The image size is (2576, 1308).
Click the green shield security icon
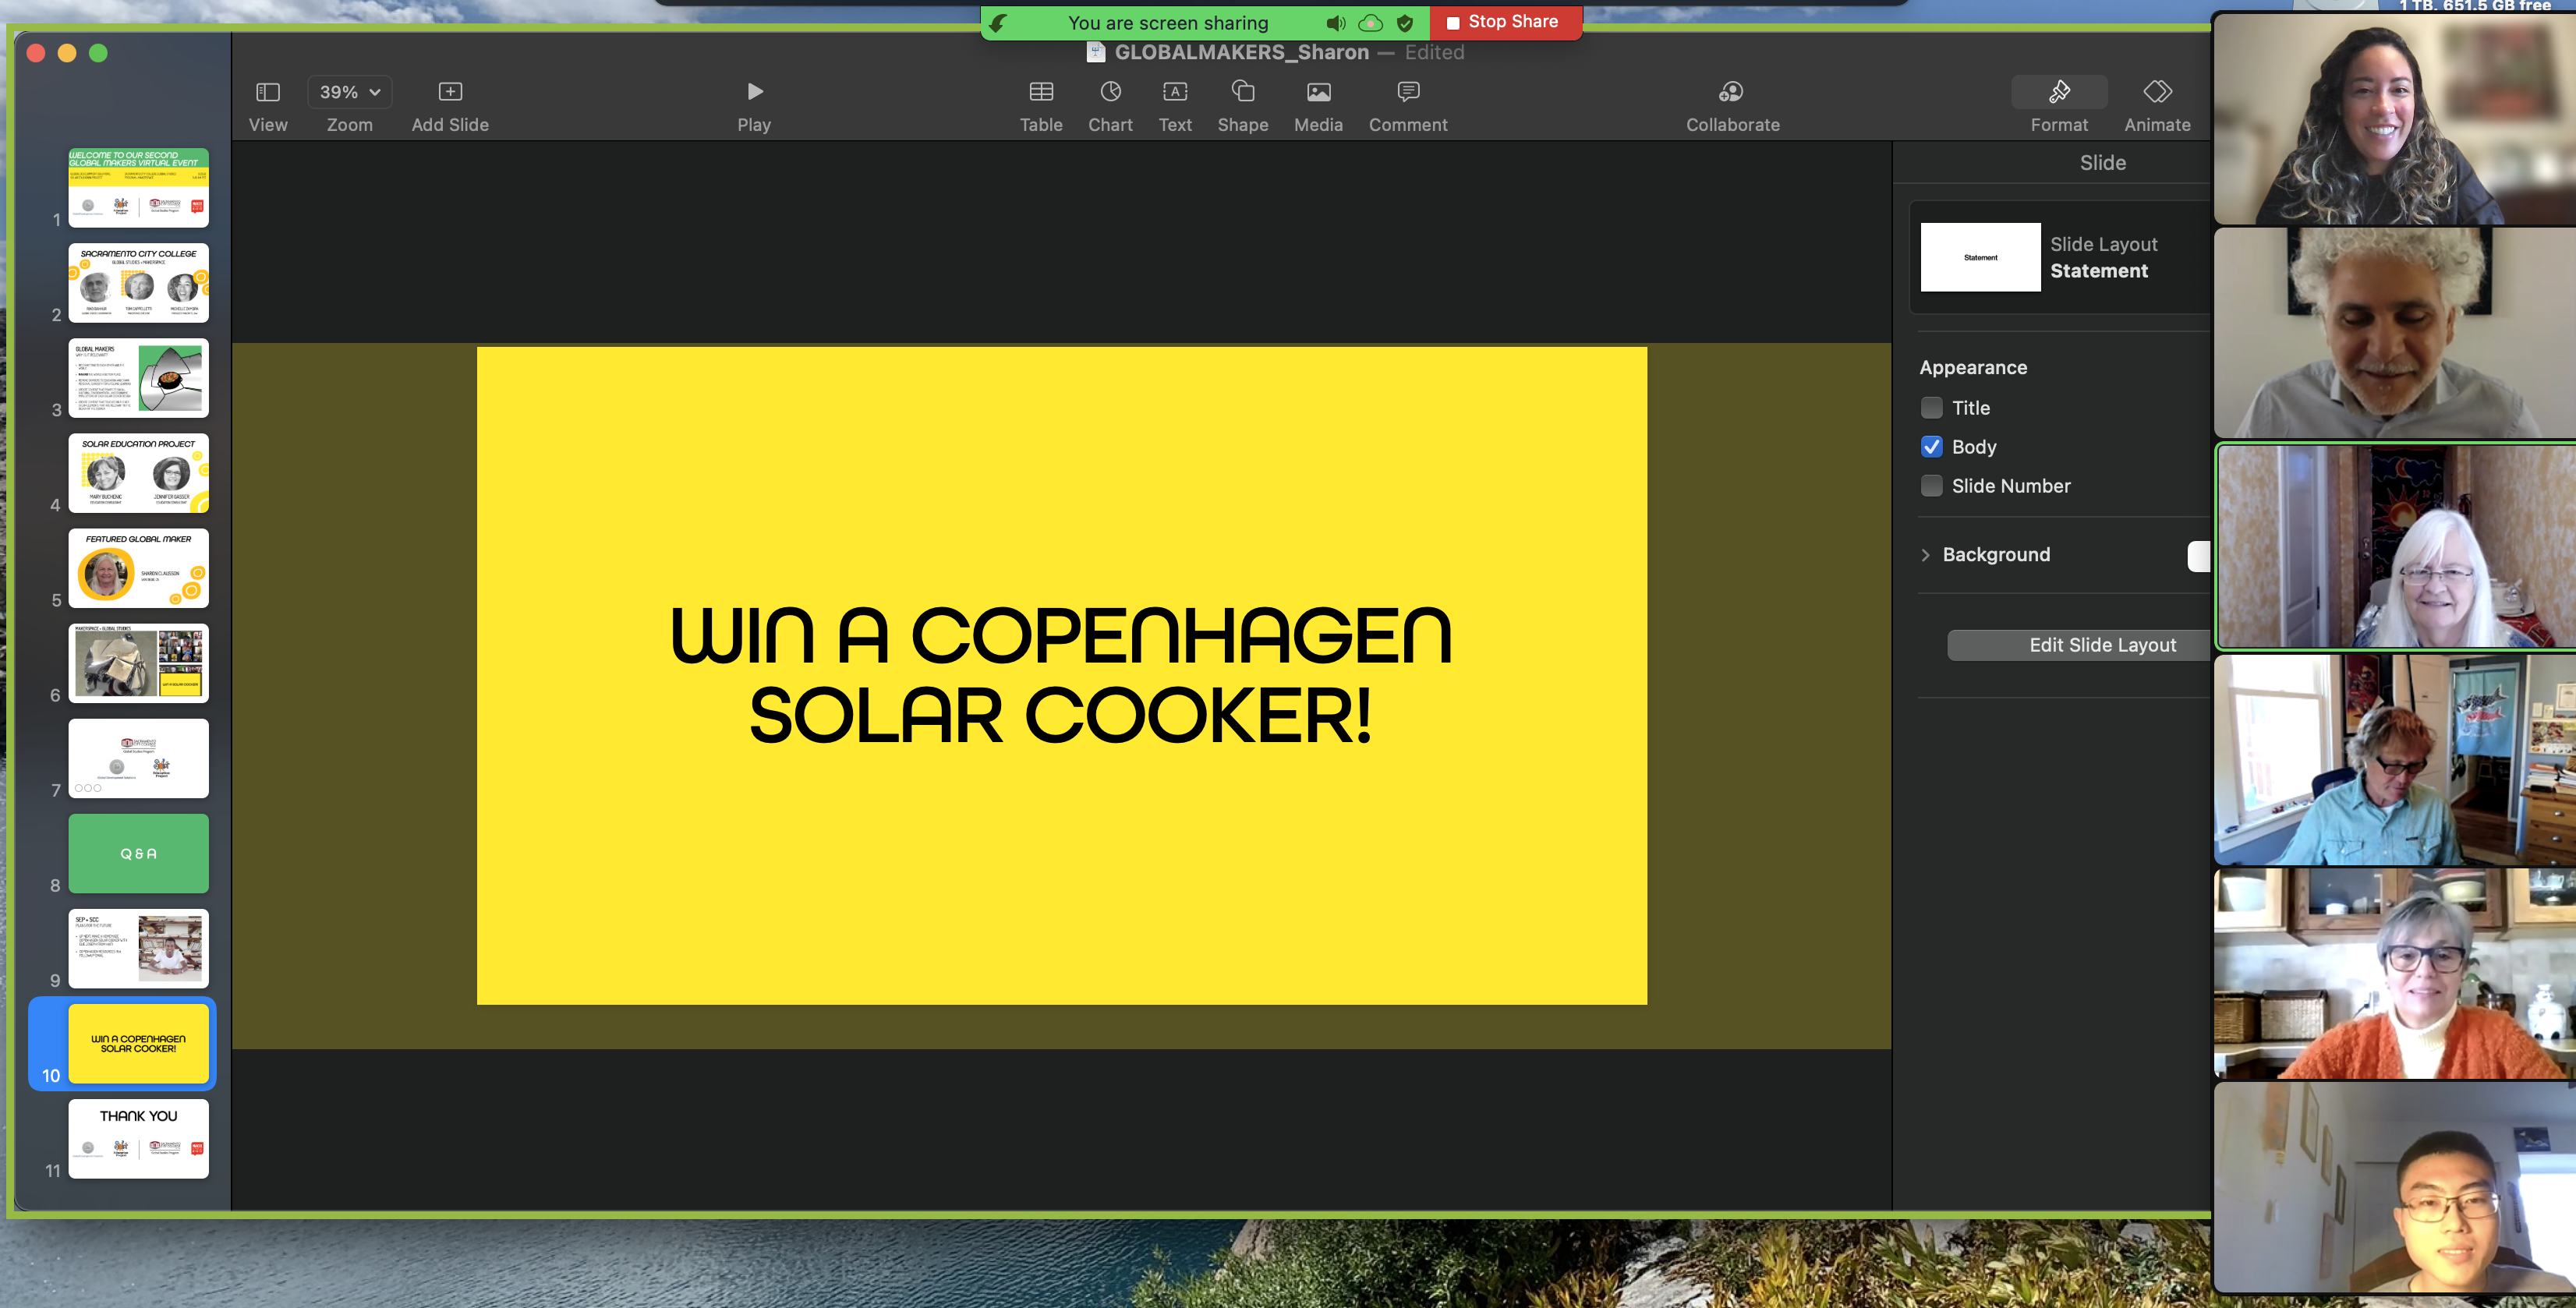click(1405, 23)
